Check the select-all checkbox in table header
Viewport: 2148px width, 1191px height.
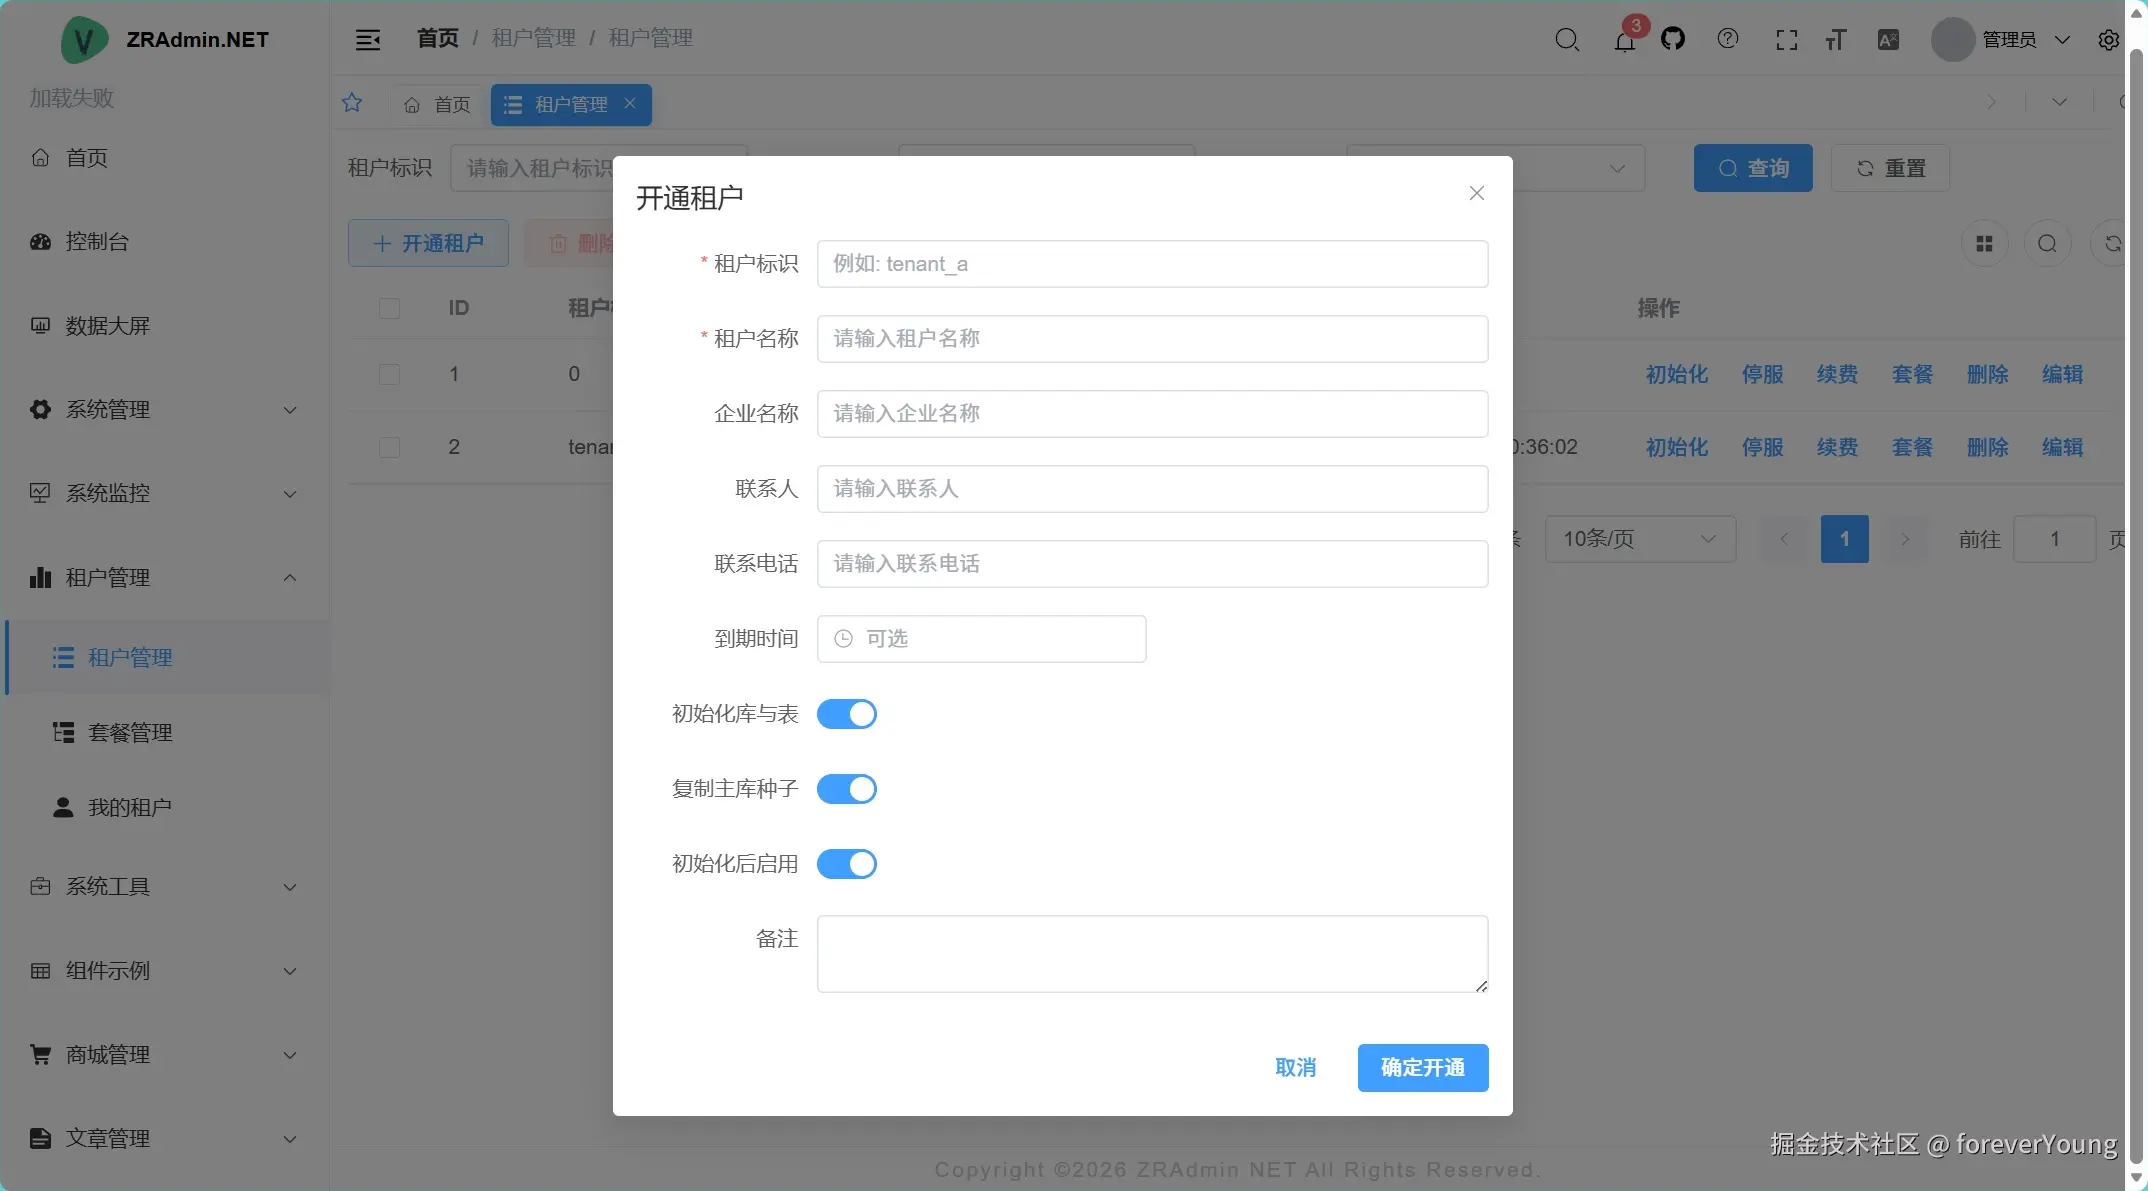[x=390, y=308]
